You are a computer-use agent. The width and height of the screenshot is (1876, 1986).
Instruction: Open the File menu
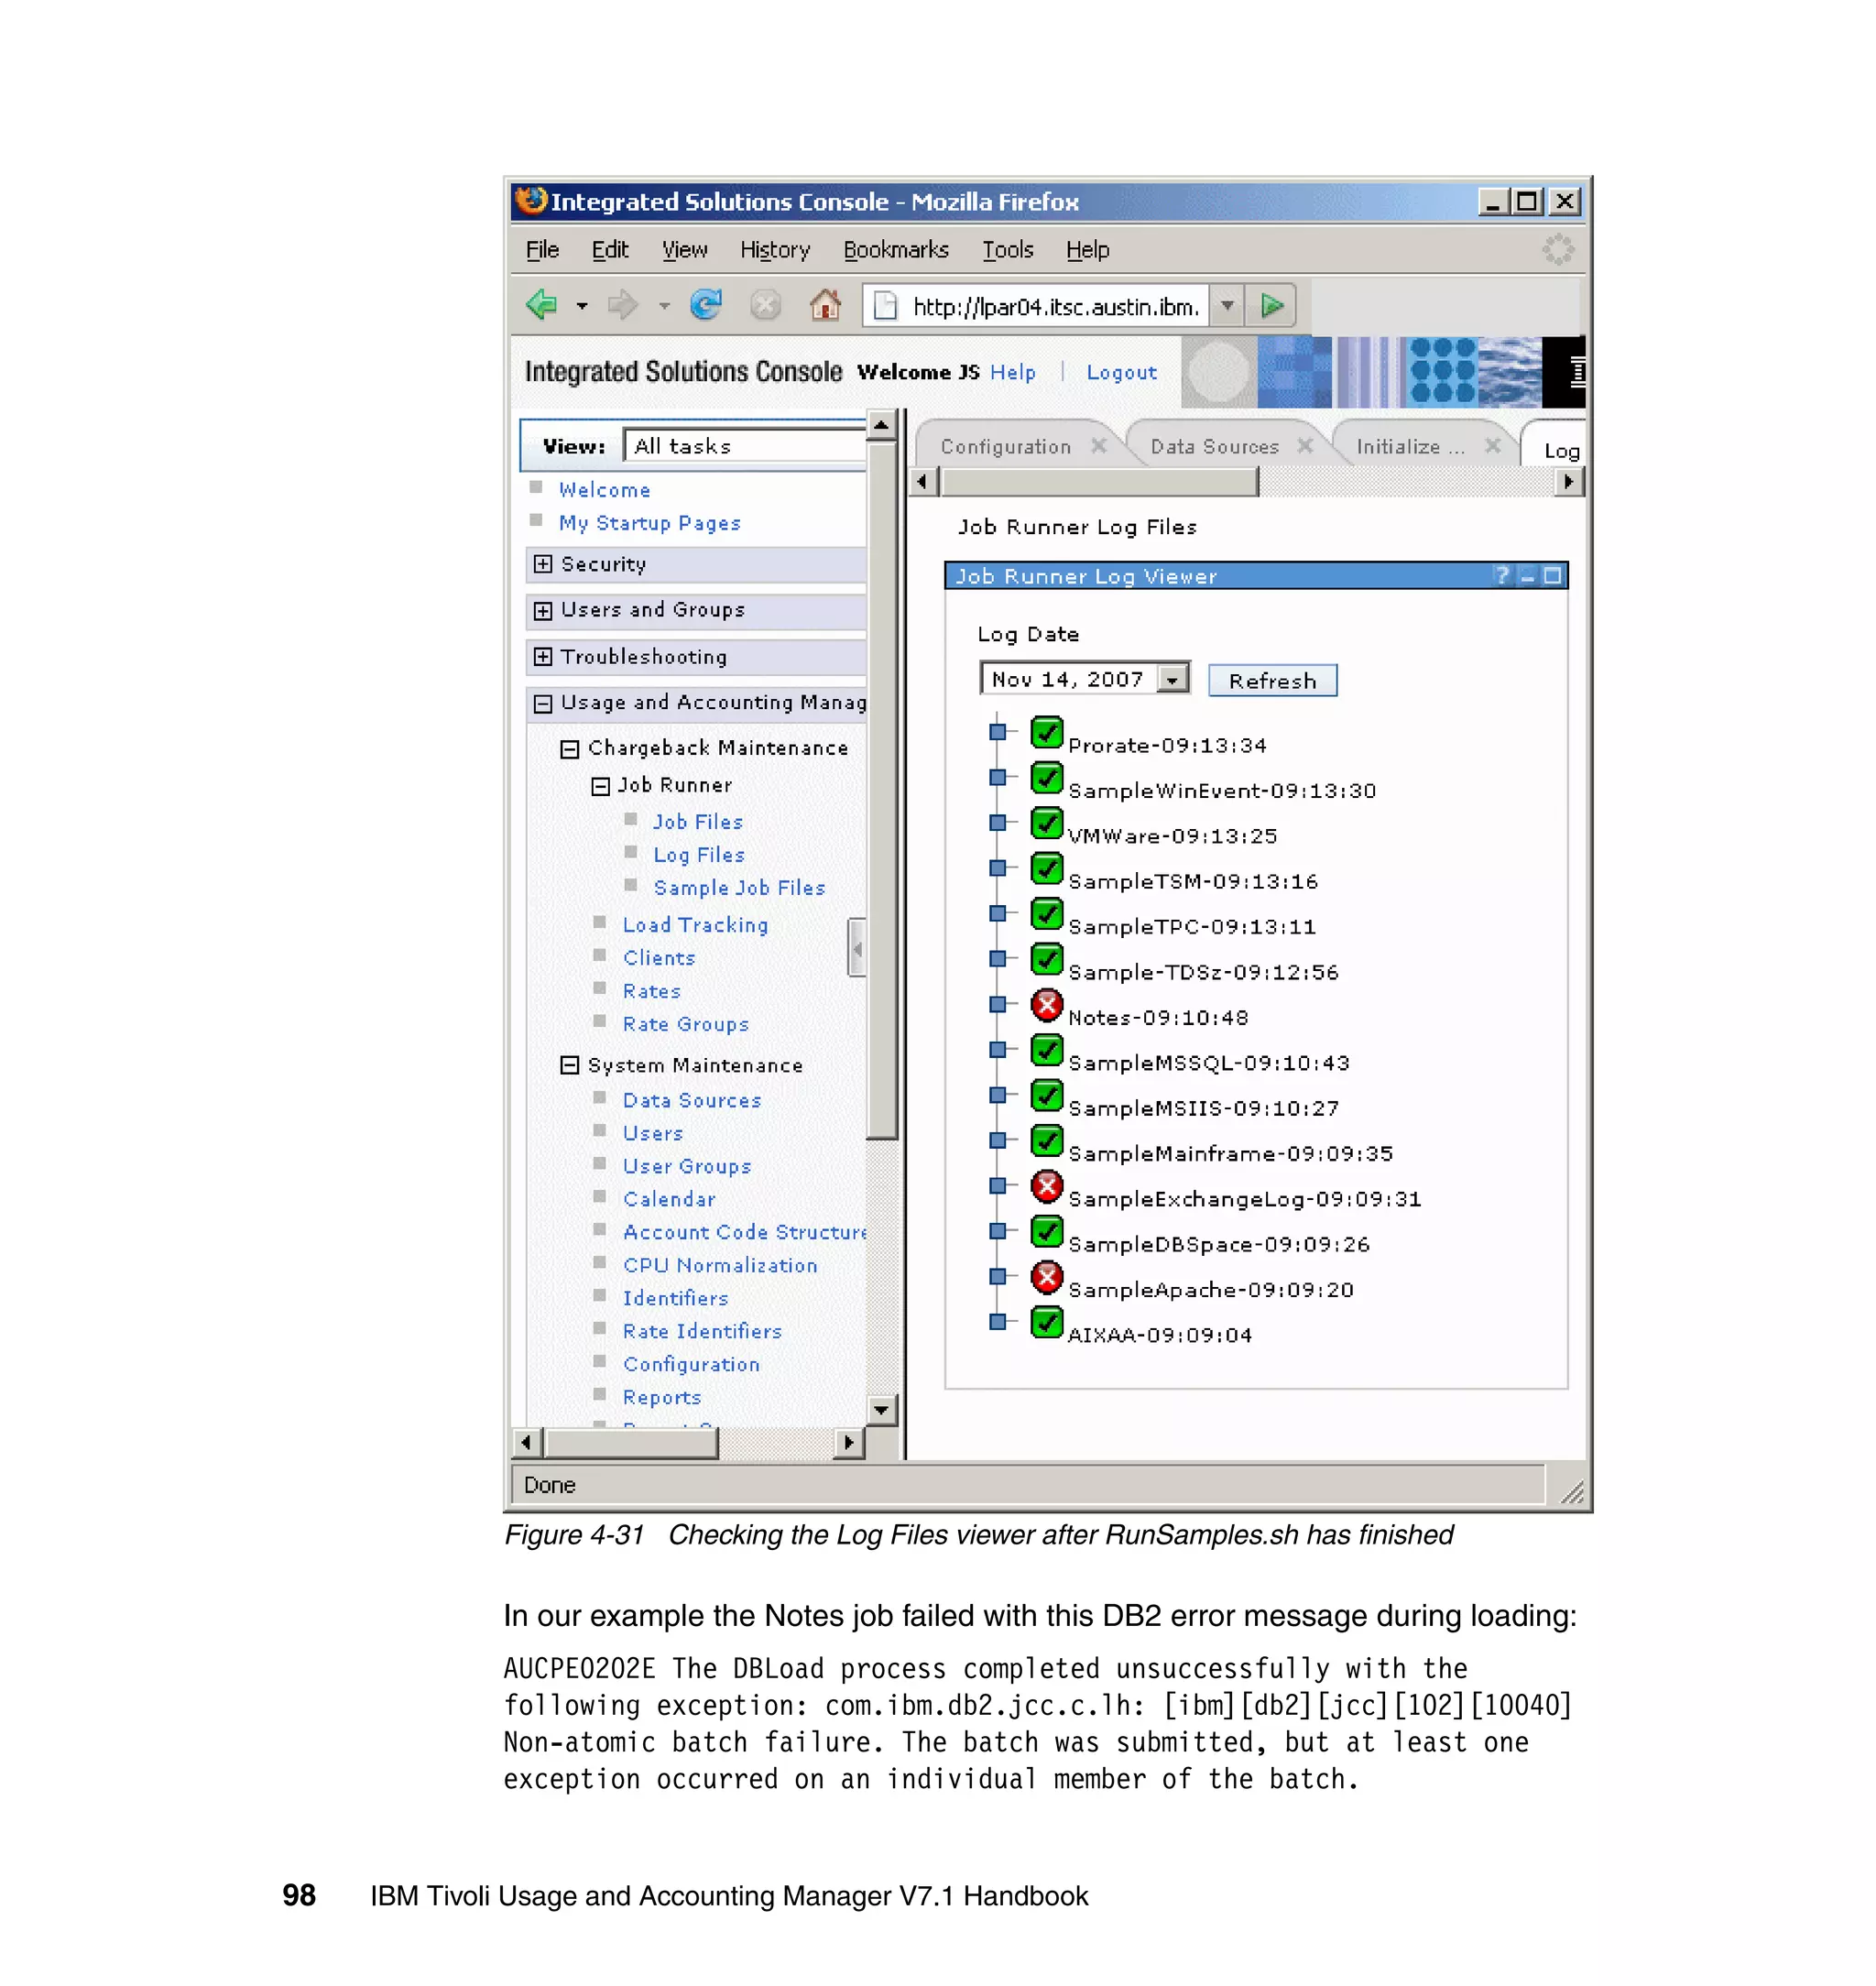click(542, 250)
